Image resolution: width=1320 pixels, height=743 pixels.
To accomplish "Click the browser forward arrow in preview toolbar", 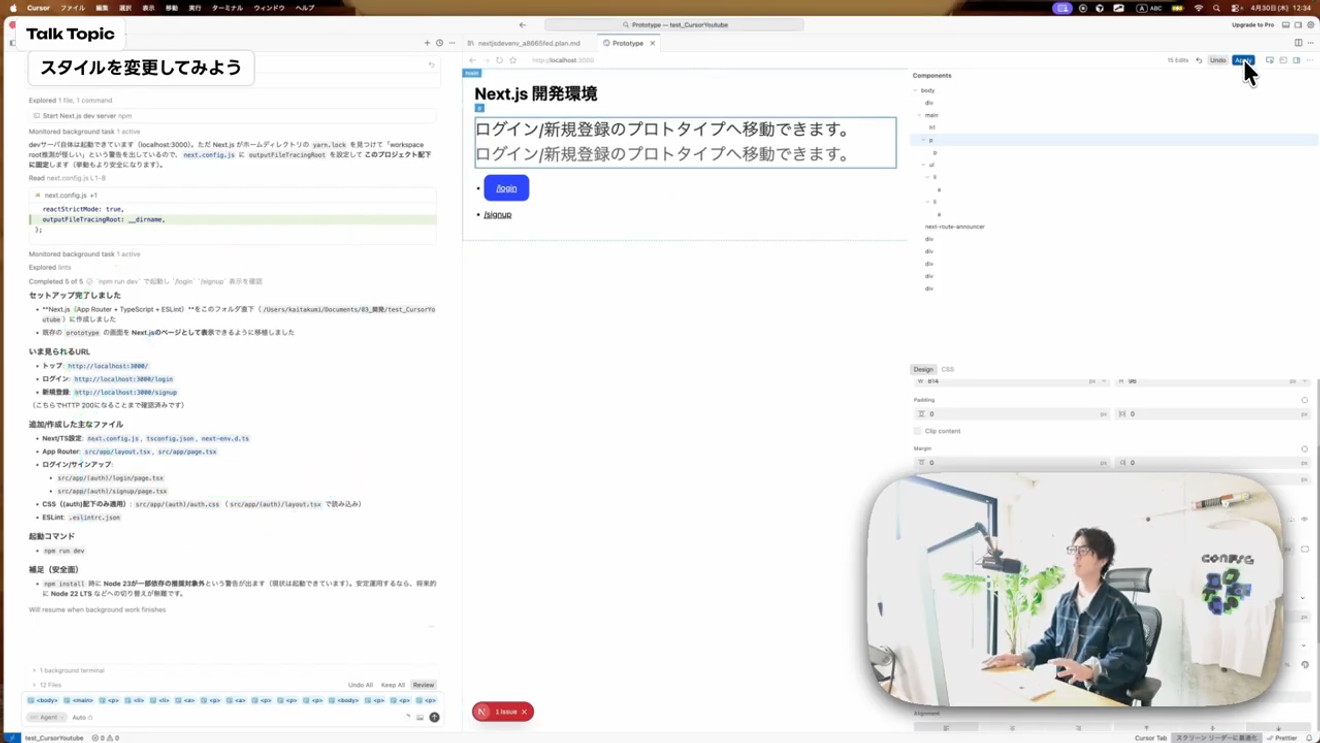I will (x=486, y=60).
